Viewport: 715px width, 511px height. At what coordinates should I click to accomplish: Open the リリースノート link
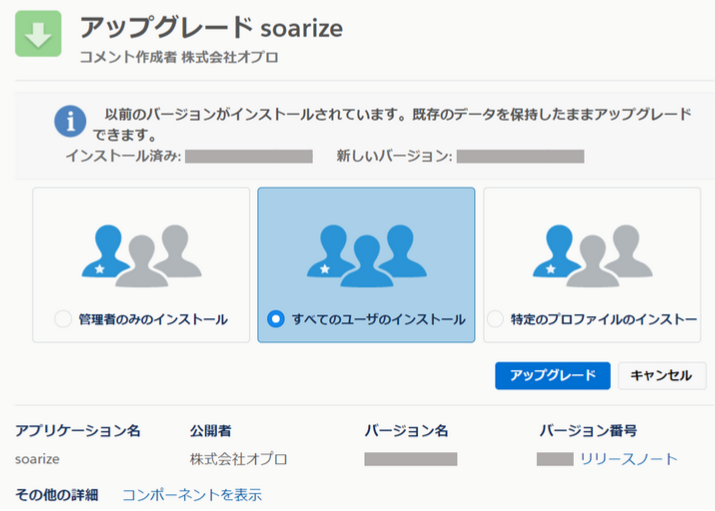629,459
